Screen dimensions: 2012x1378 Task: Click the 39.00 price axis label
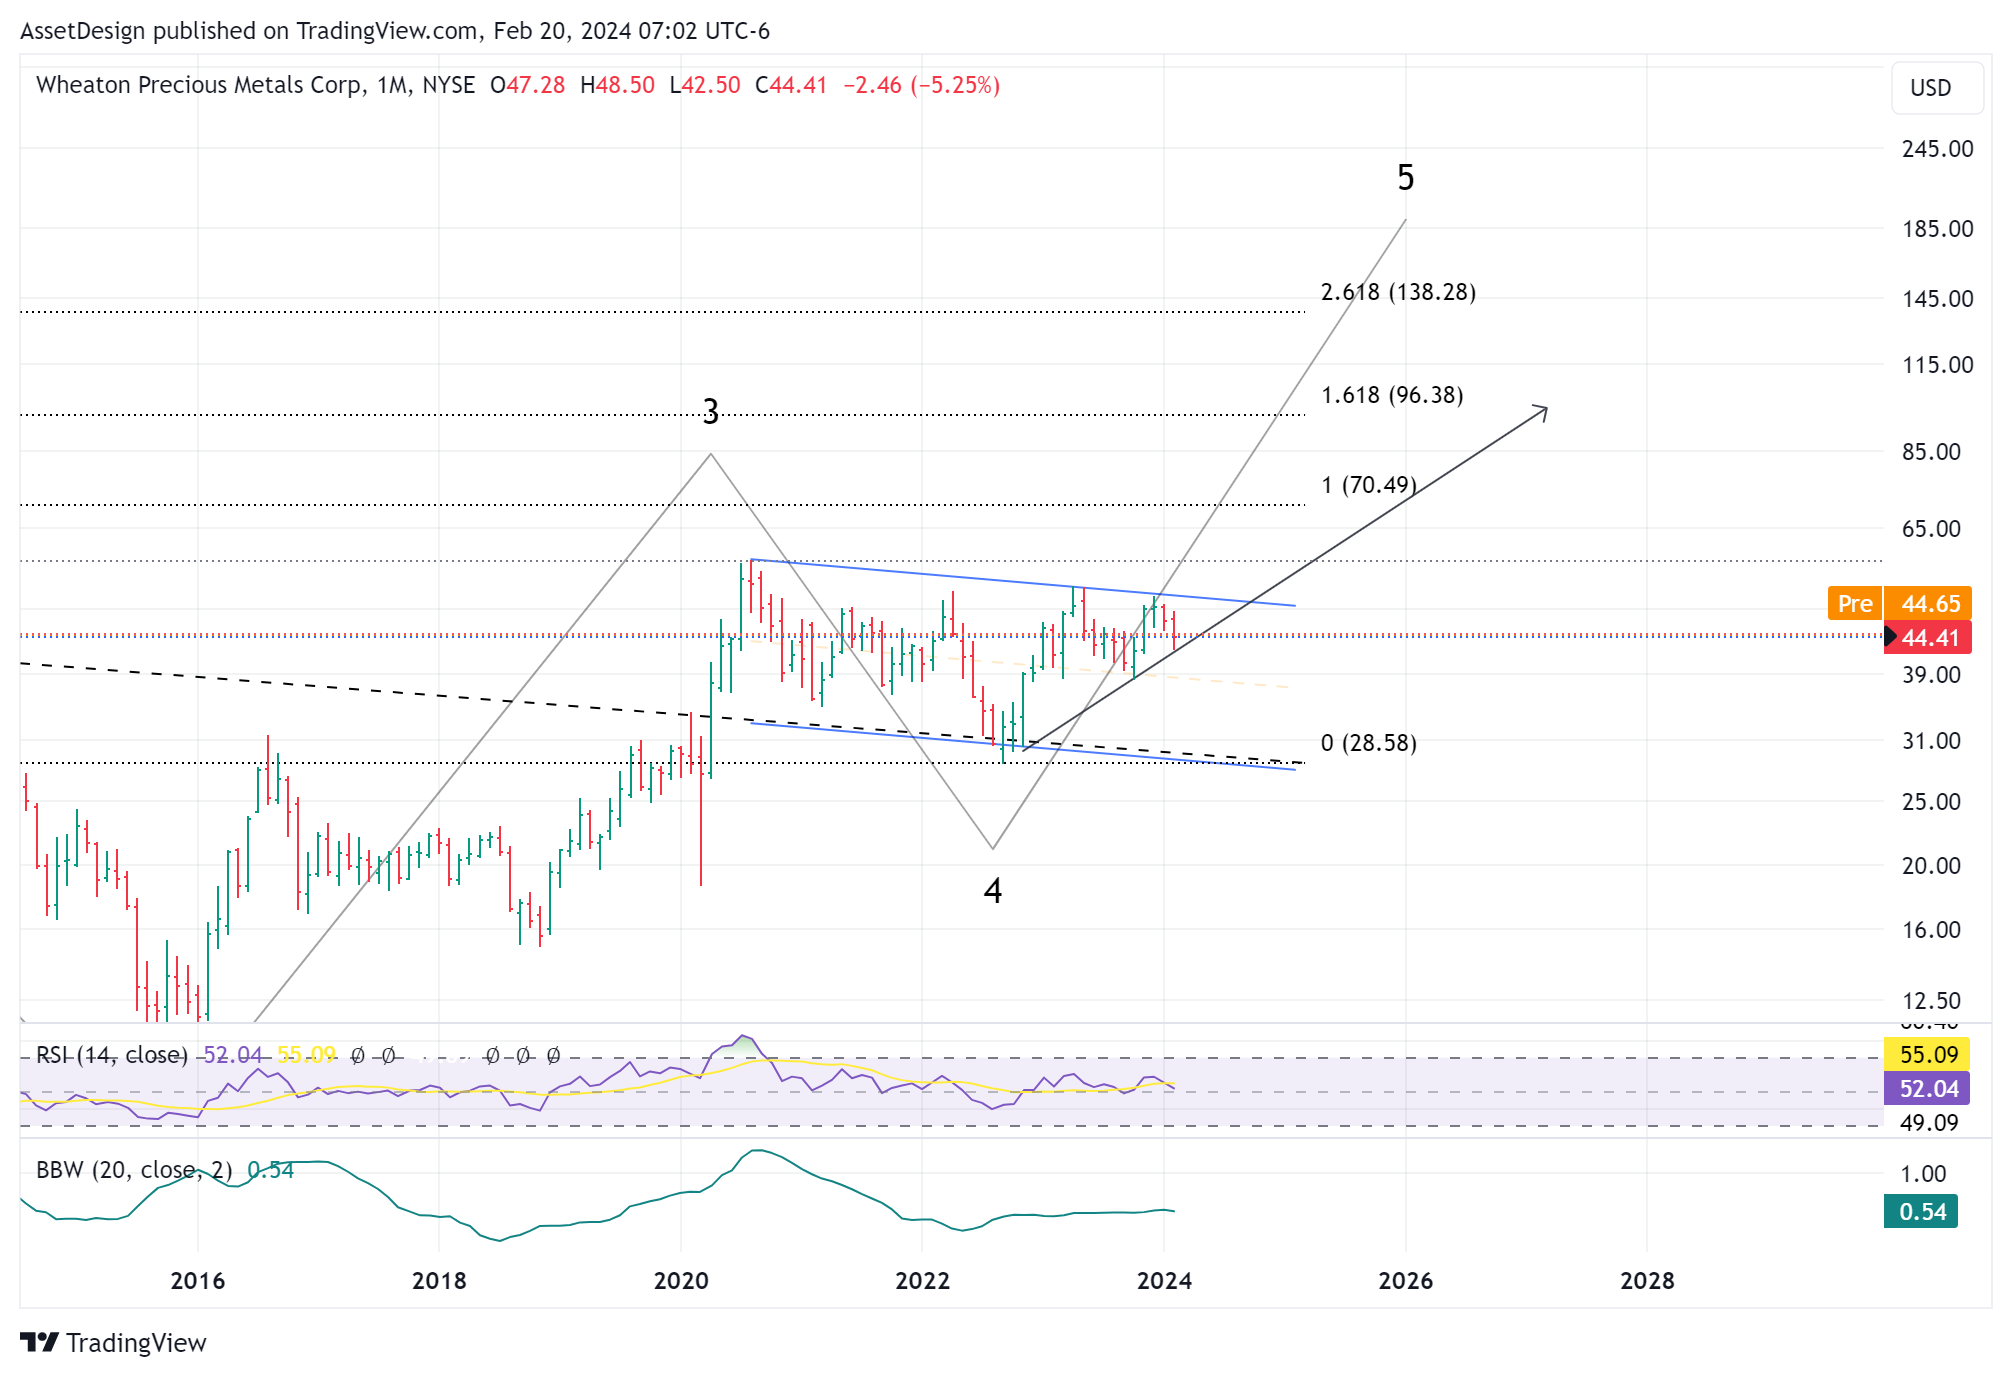(1931, 675)
